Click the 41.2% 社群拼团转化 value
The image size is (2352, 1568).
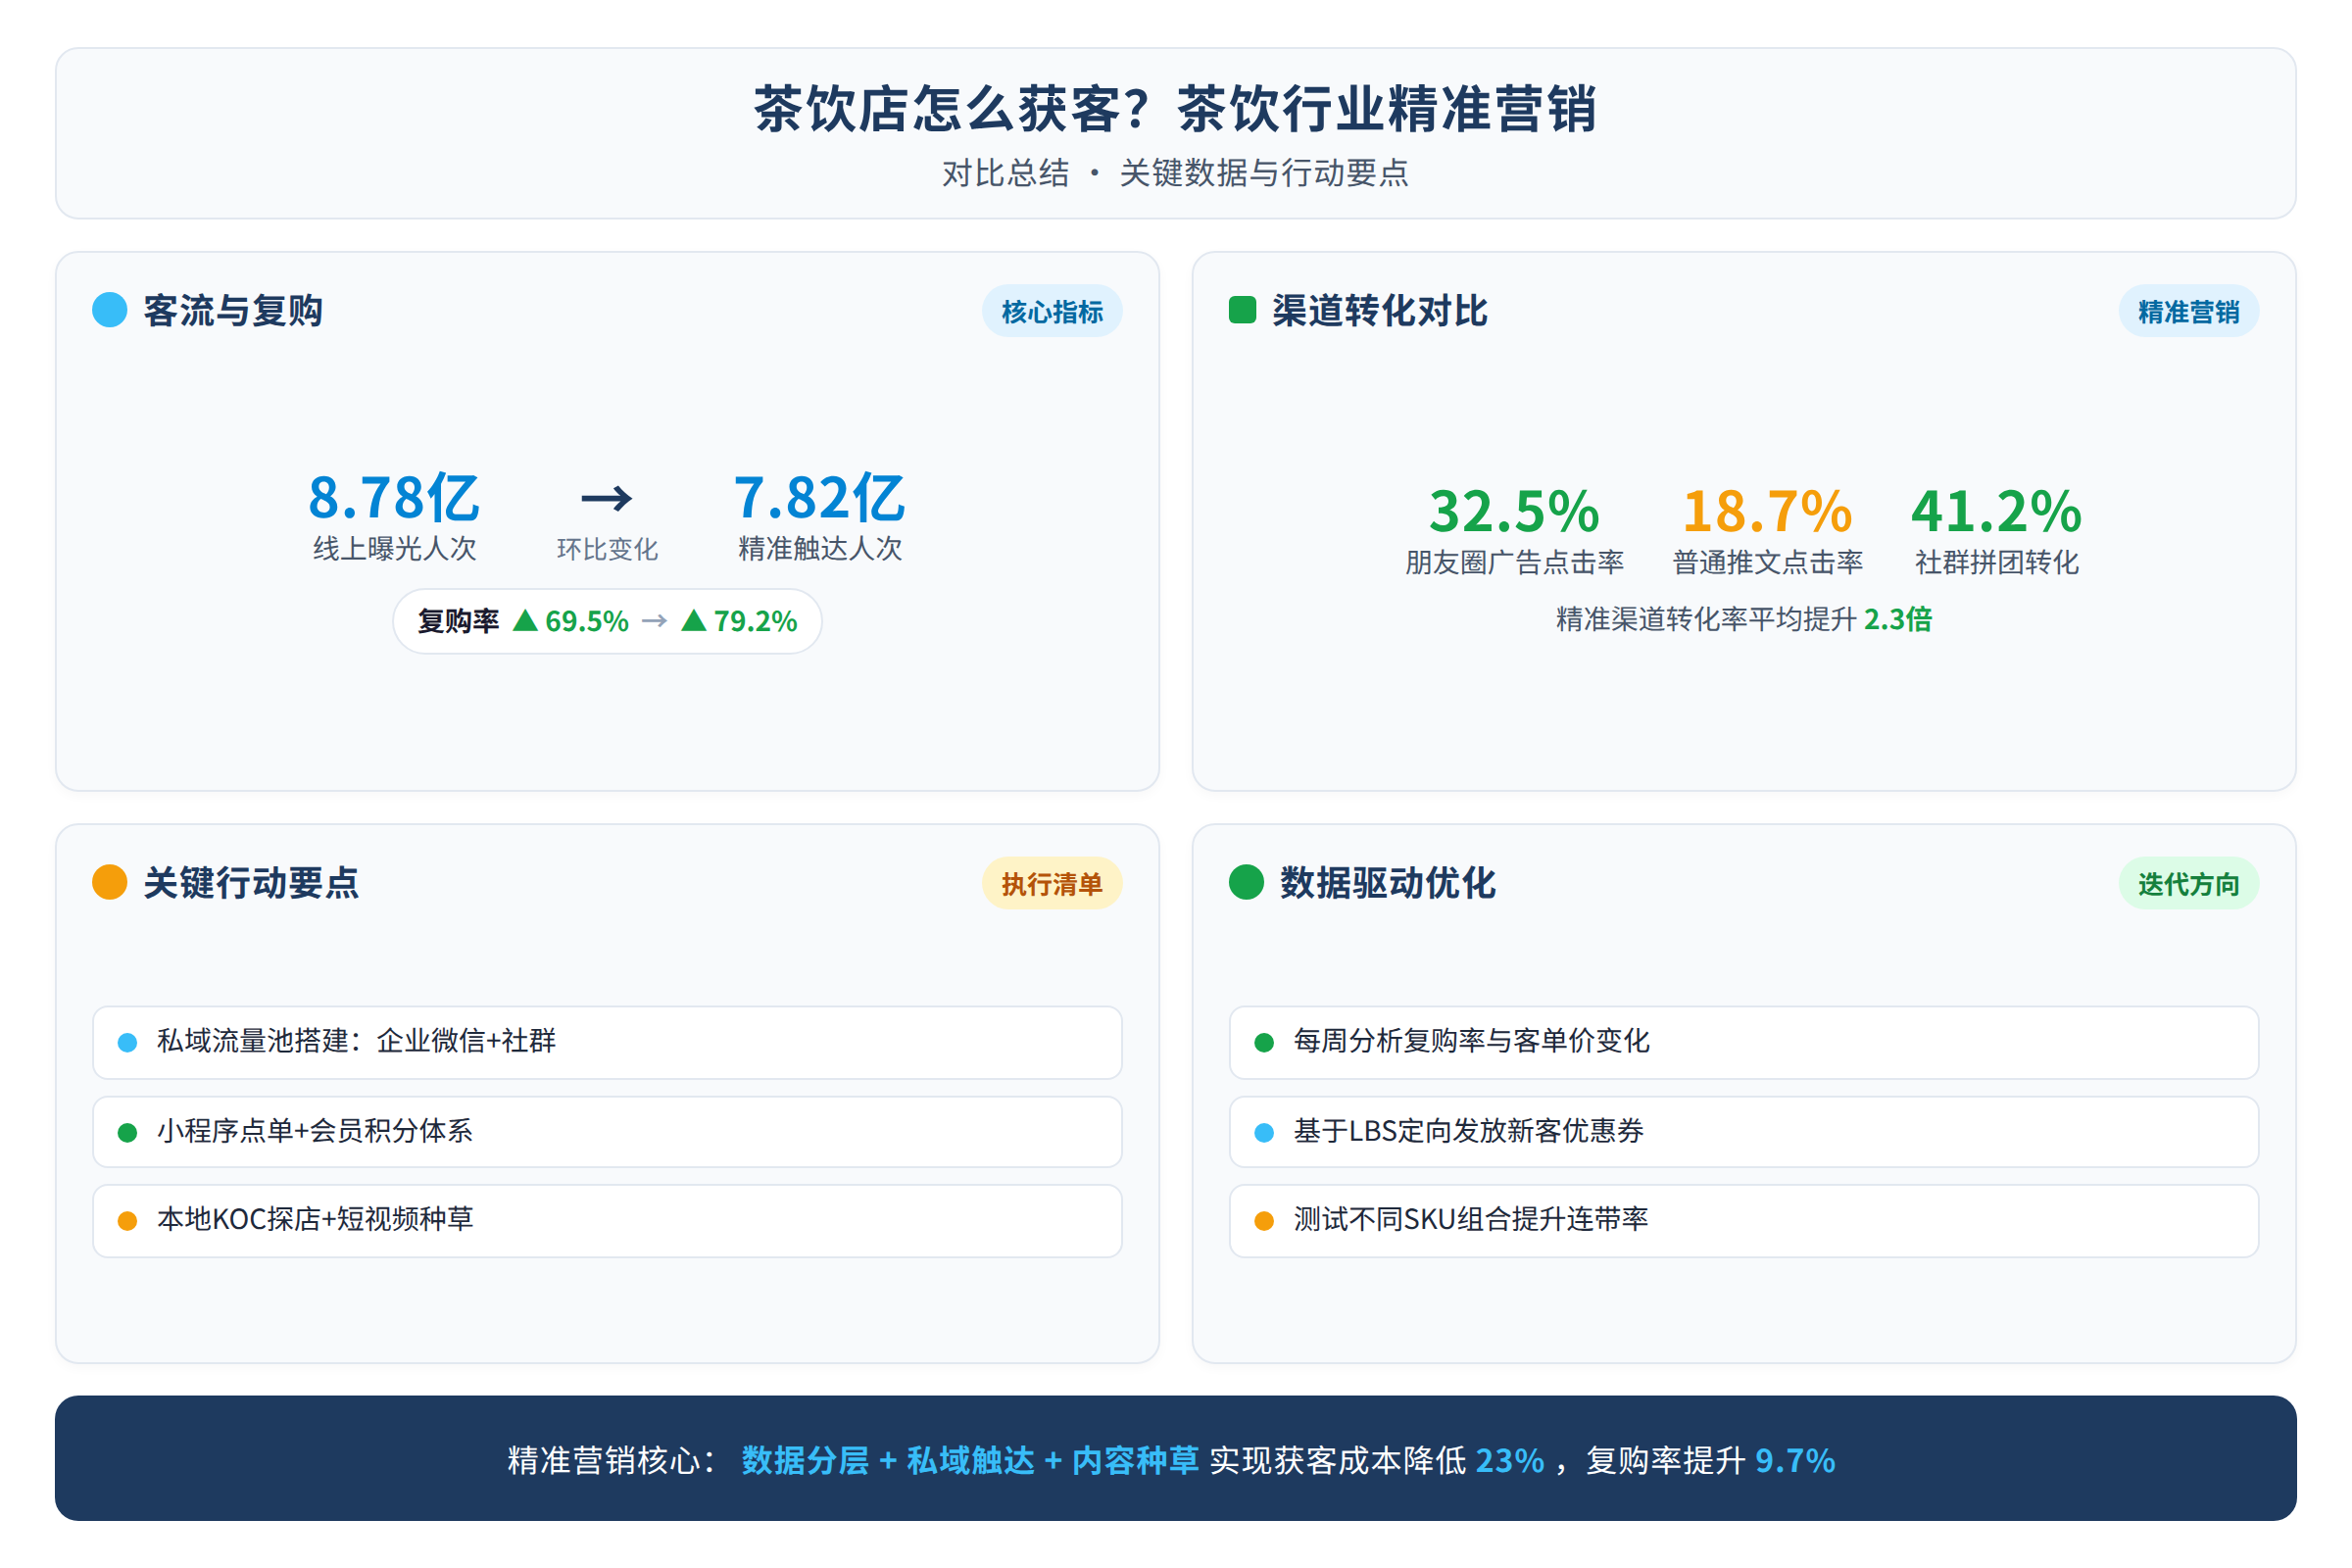click(x=1996, y=512)
